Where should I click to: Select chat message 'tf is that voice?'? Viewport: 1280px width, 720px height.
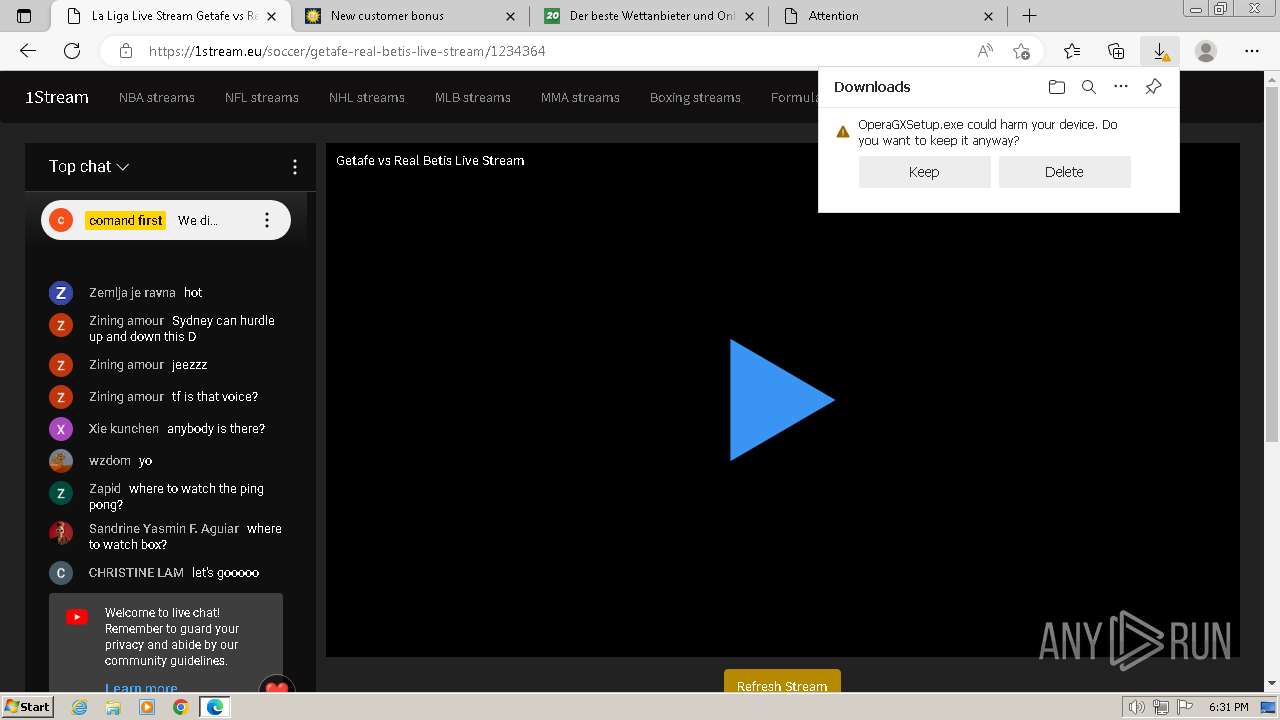click(215, 397)
